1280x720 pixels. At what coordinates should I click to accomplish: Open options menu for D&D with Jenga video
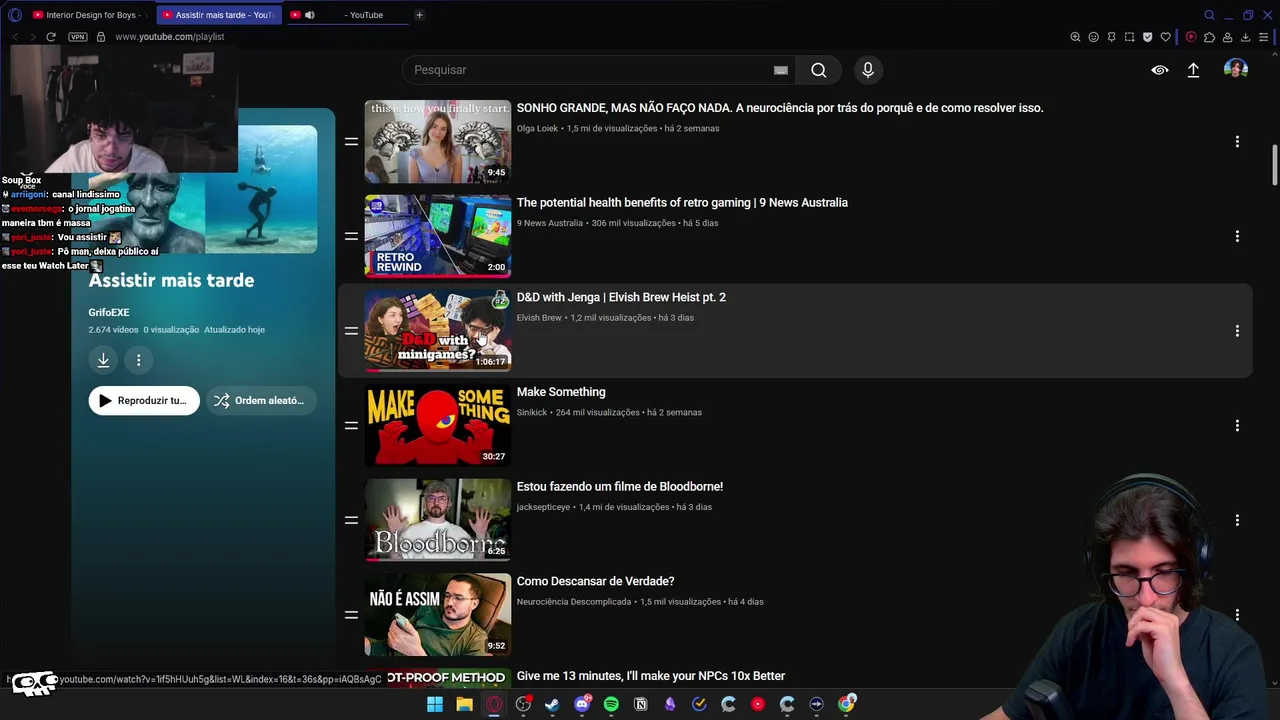click(x=1237, y=331)
